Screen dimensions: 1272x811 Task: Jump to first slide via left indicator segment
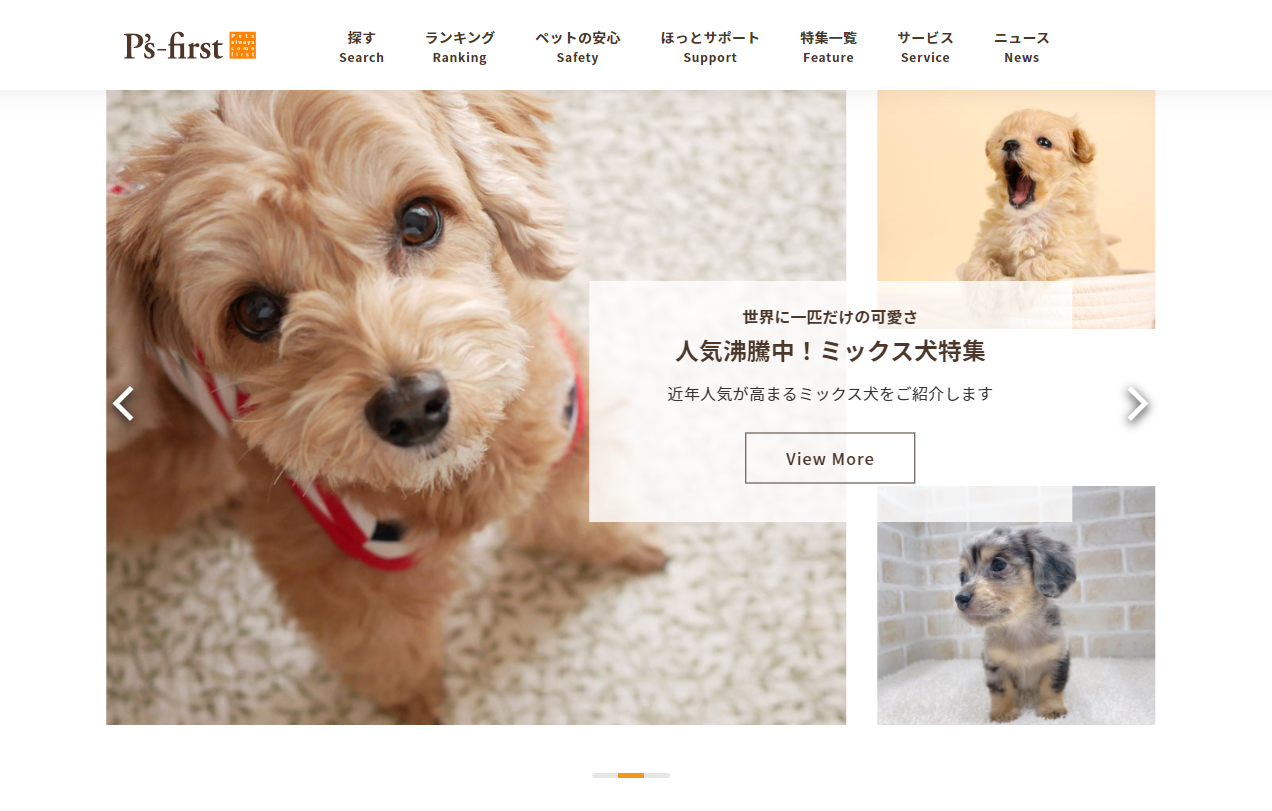tap(605, 775)
